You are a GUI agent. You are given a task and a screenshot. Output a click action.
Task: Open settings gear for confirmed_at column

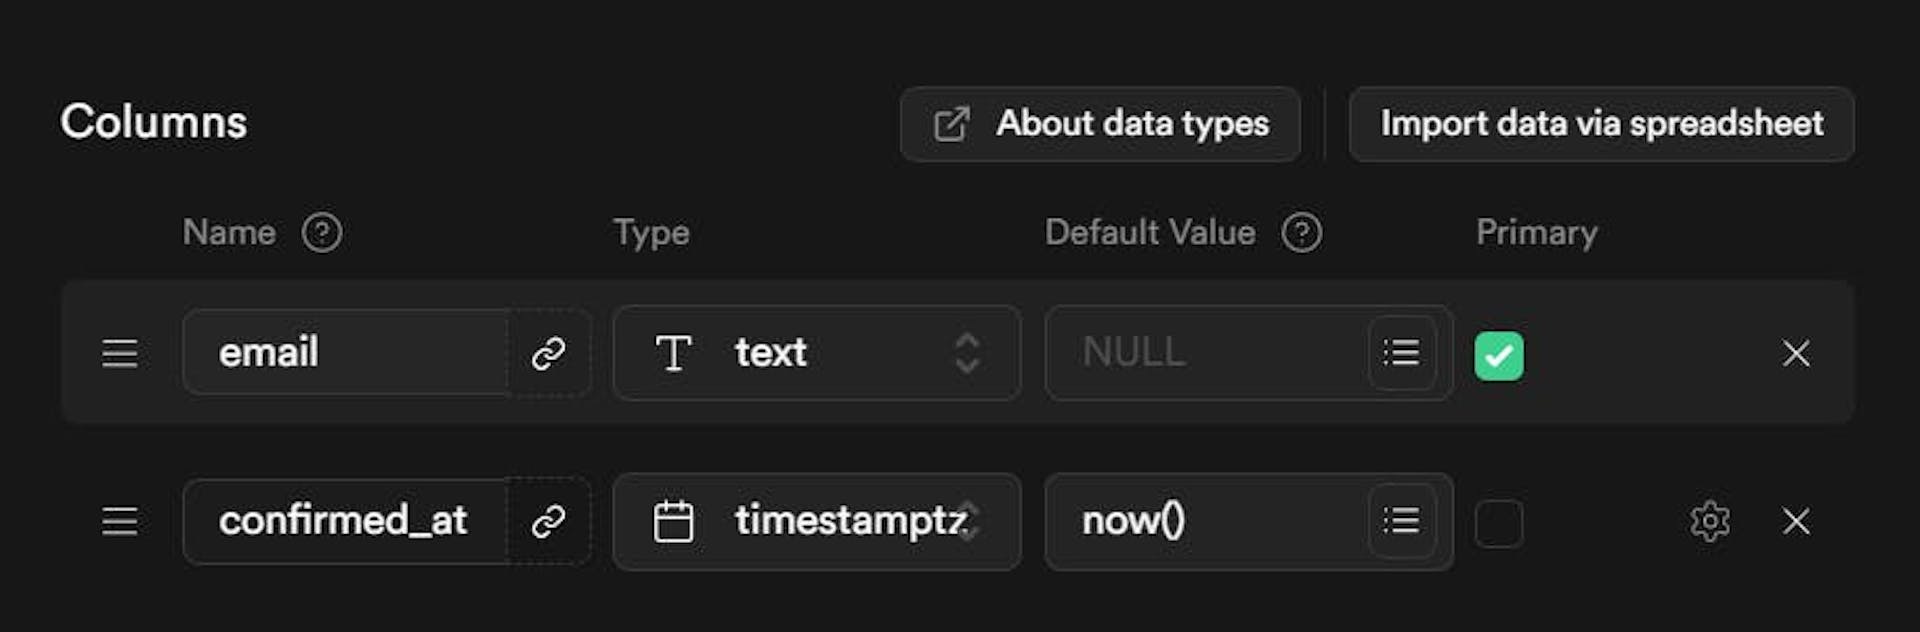coord(1709,521)
